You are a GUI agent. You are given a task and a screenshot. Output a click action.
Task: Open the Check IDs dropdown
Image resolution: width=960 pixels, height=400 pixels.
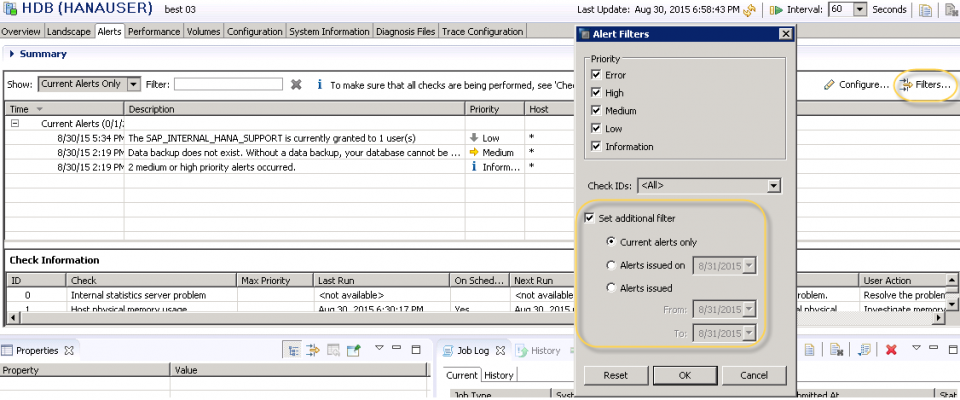(773, 186)
